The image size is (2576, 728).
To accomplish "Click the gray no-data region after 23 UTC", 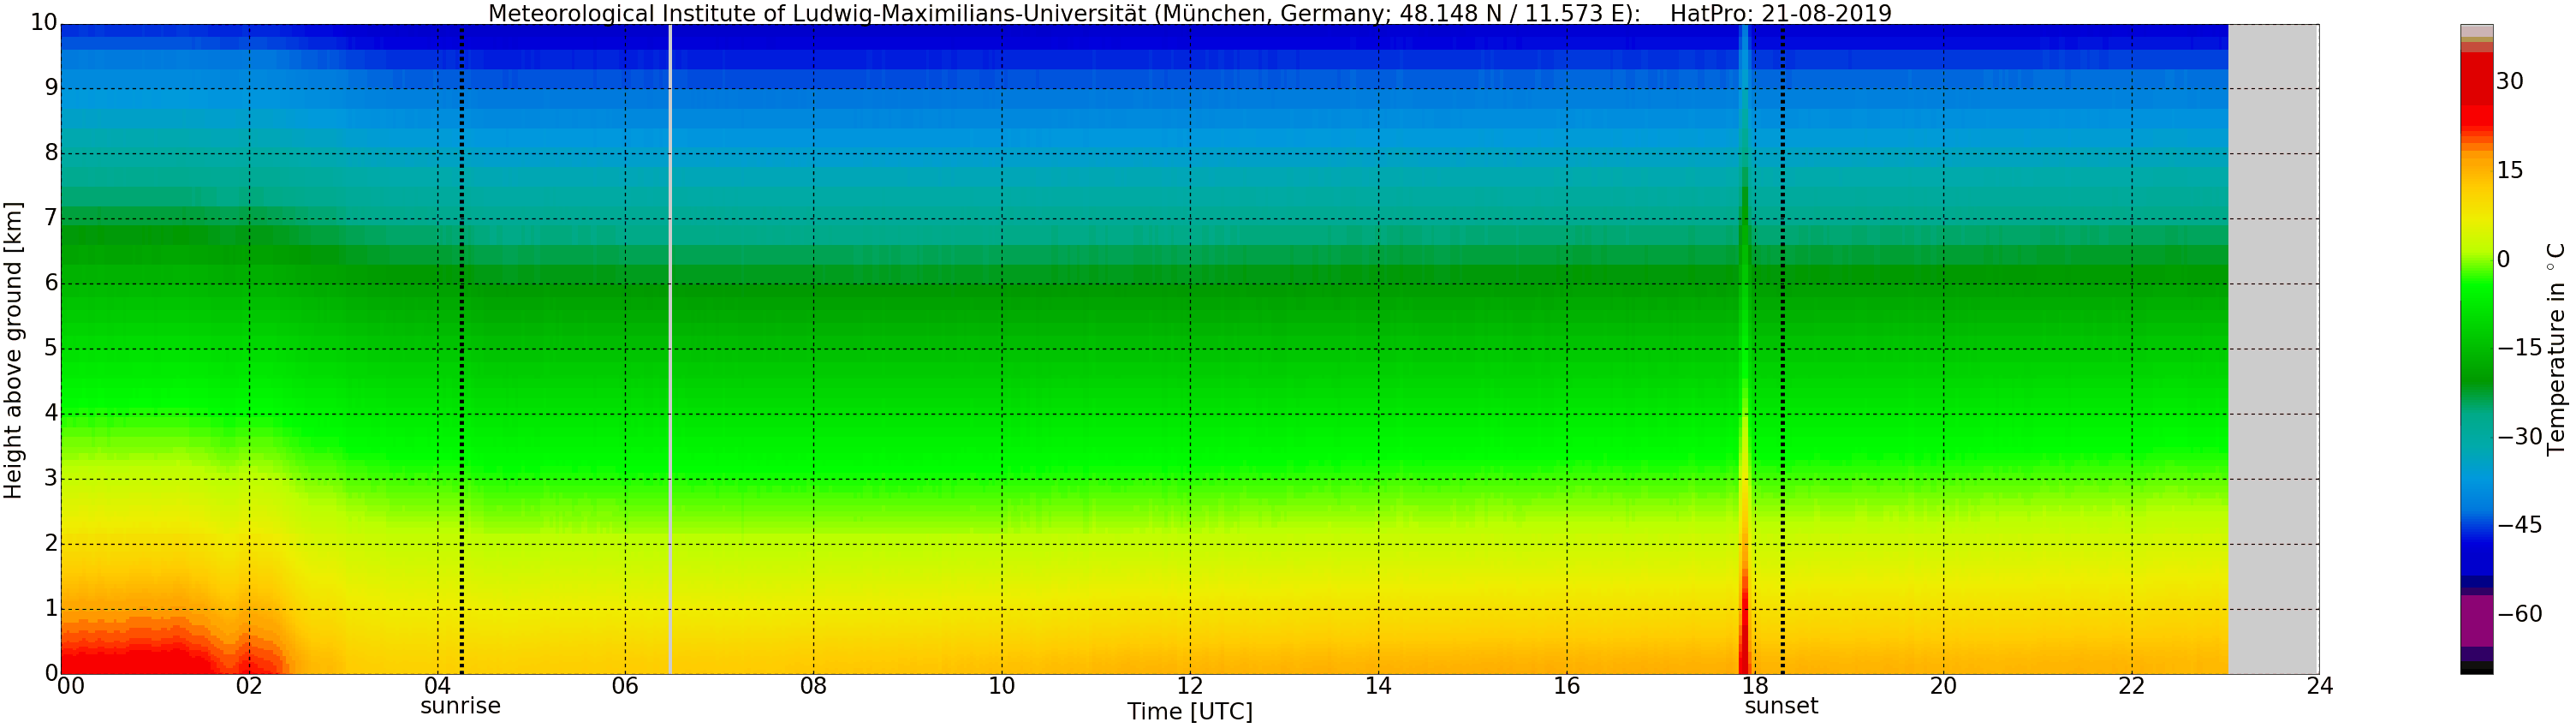I will click(2273, 350).
